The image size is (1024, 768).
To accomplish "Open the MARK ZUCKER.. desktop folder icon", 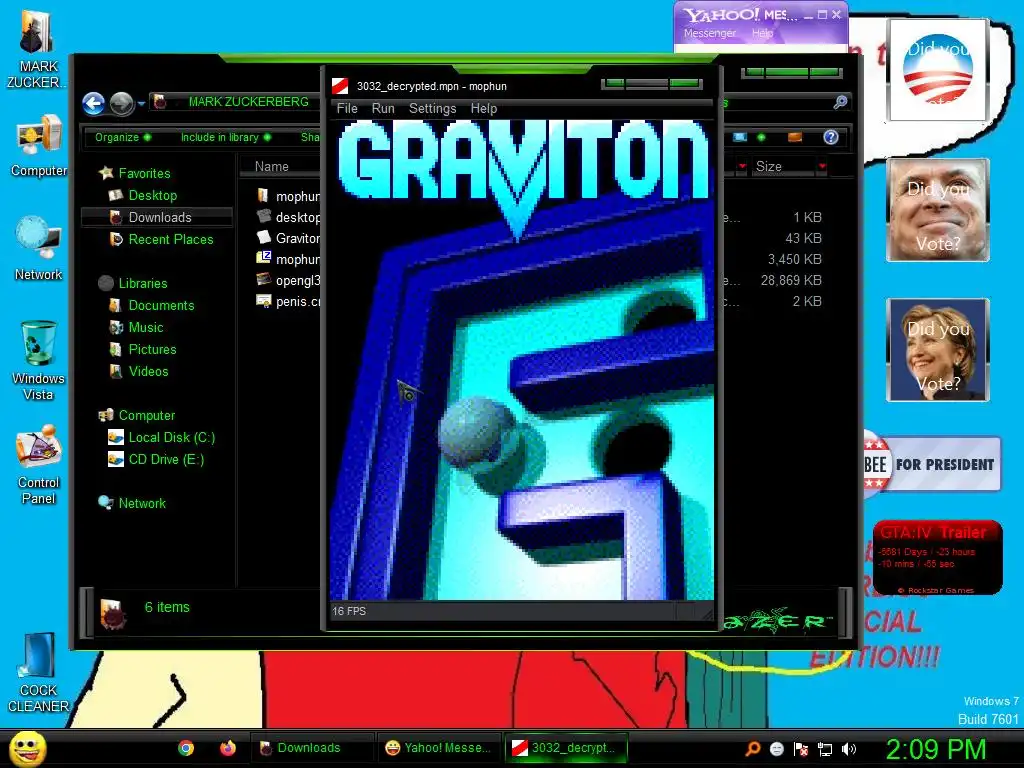I will tap(37, 48).
